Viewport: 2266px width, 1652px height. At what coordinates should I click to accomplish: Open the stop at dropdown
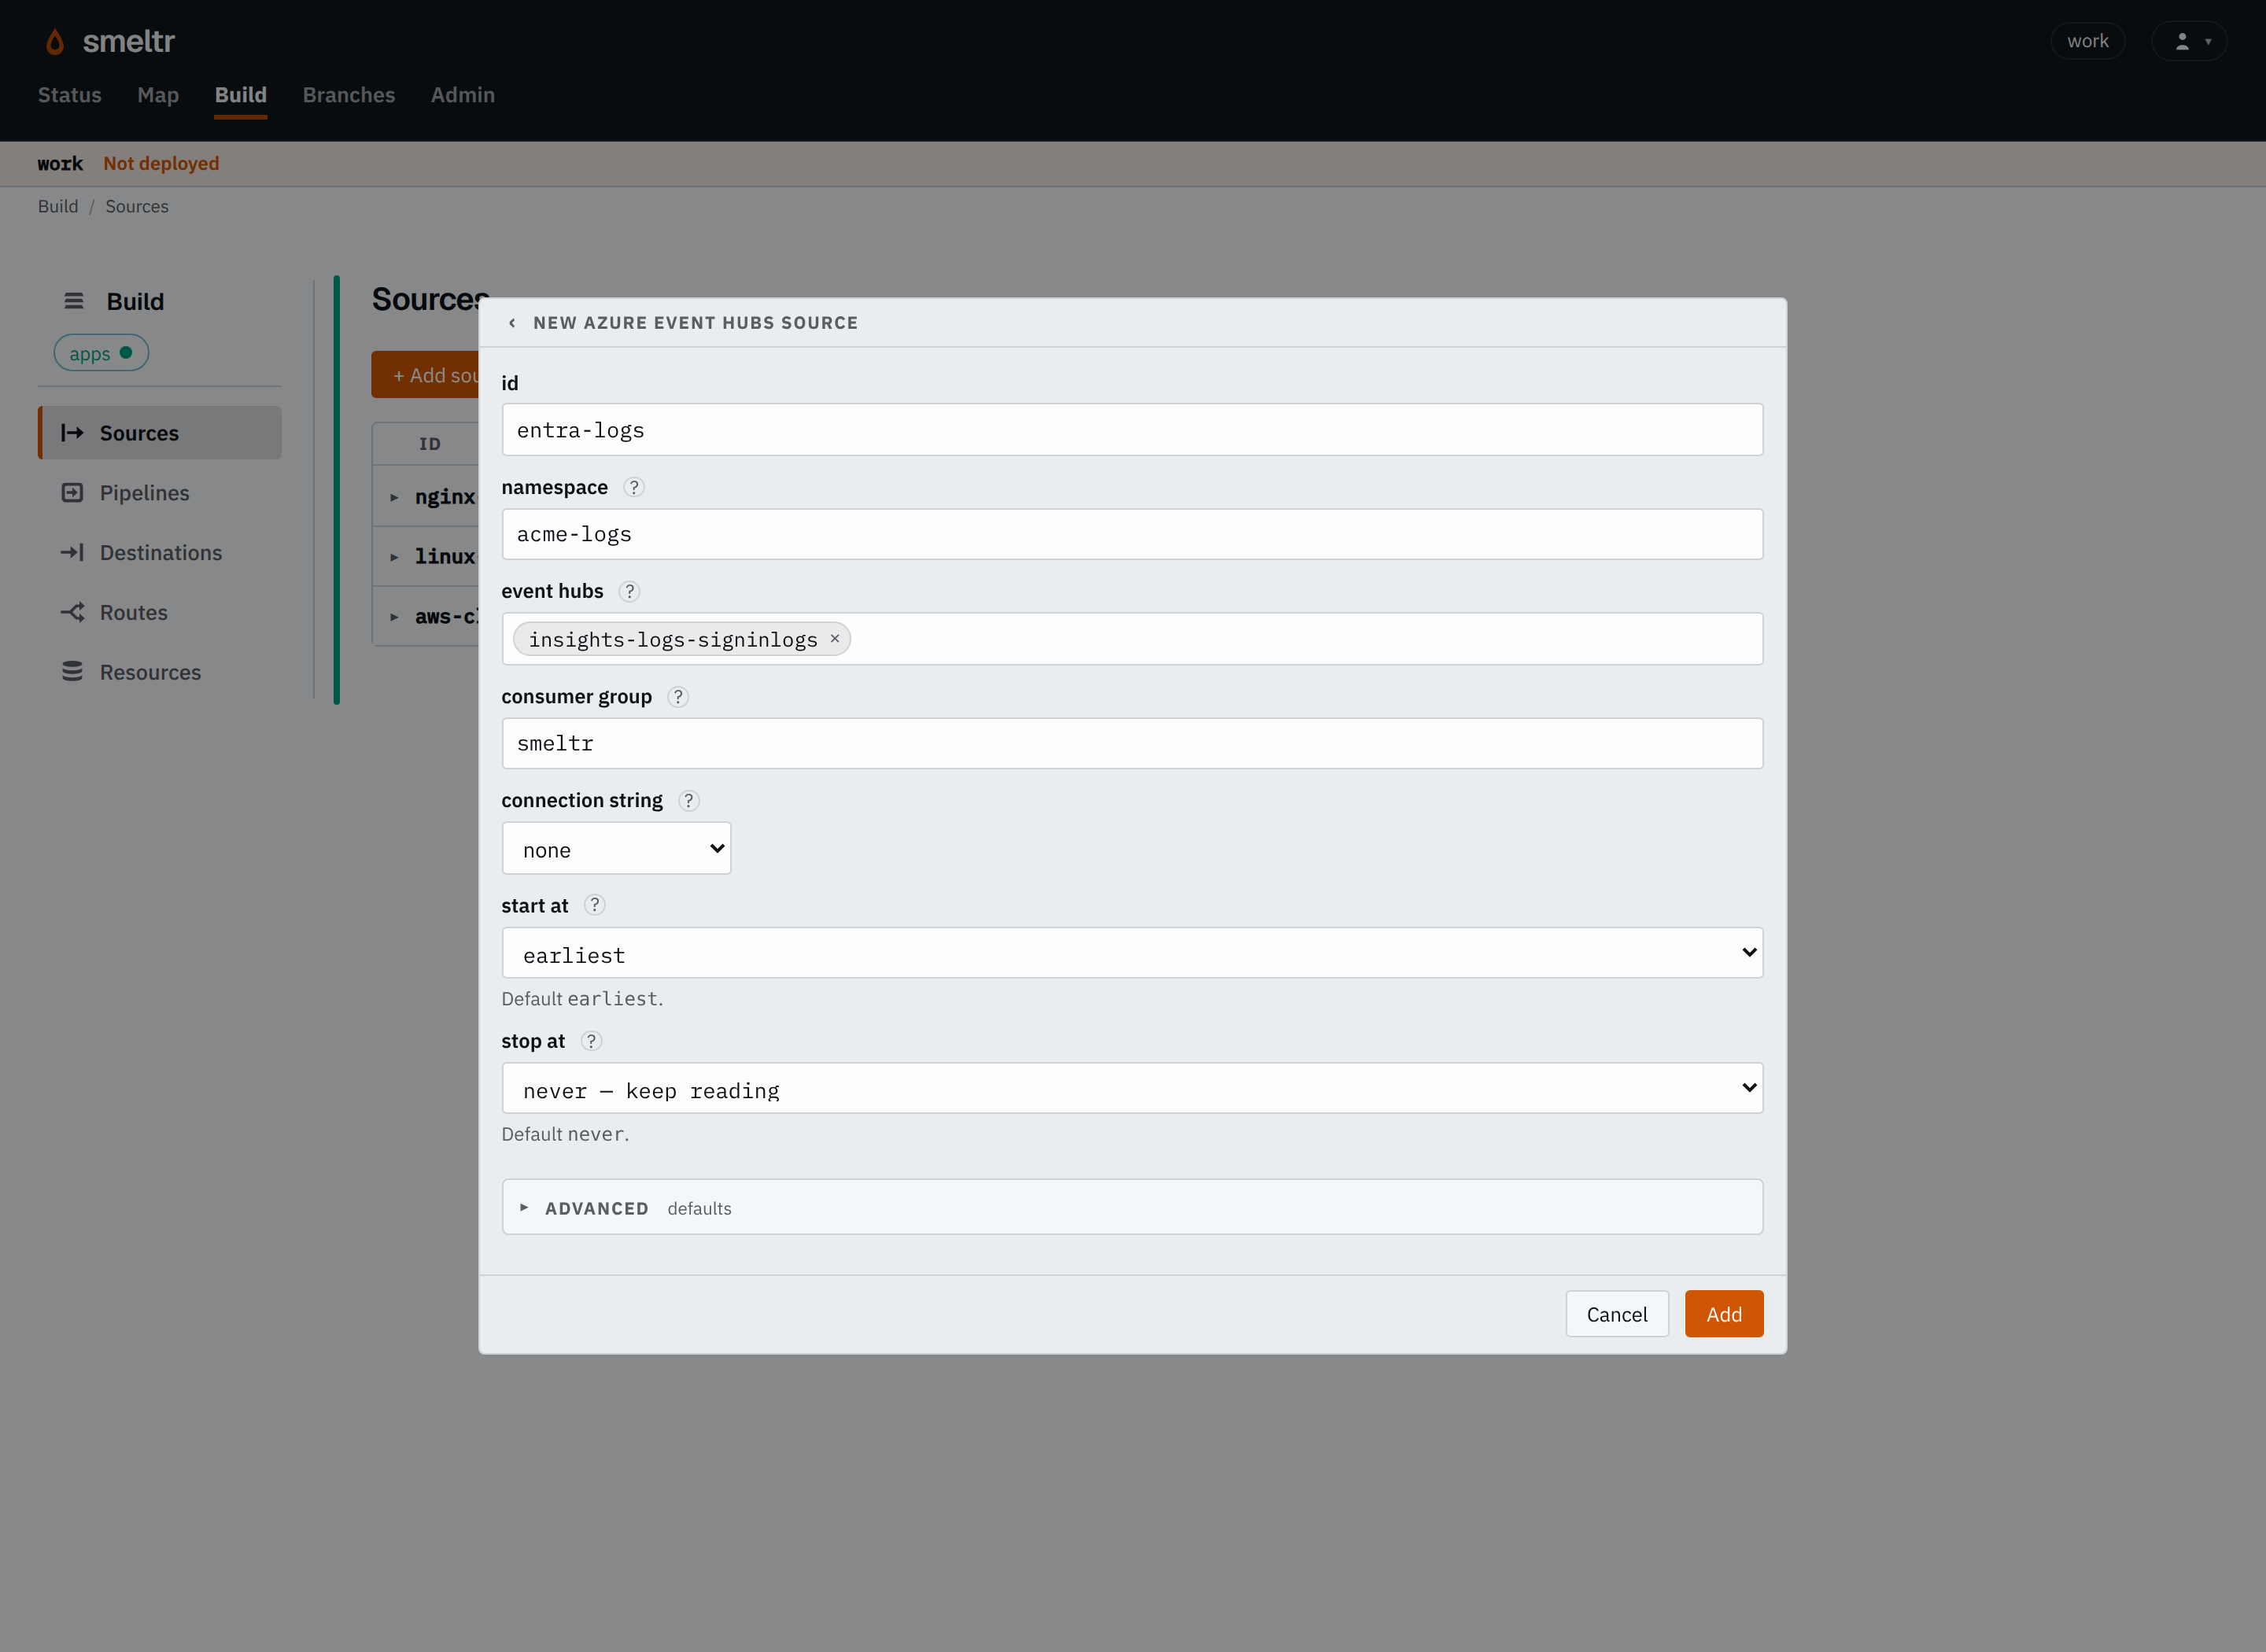click(1132, 1088)
